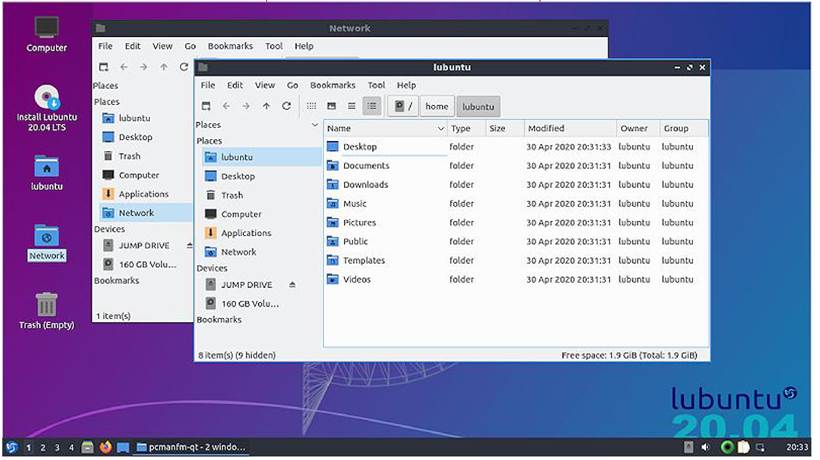
Task: Click clock showing 20:33
Action: pos(797,447)
